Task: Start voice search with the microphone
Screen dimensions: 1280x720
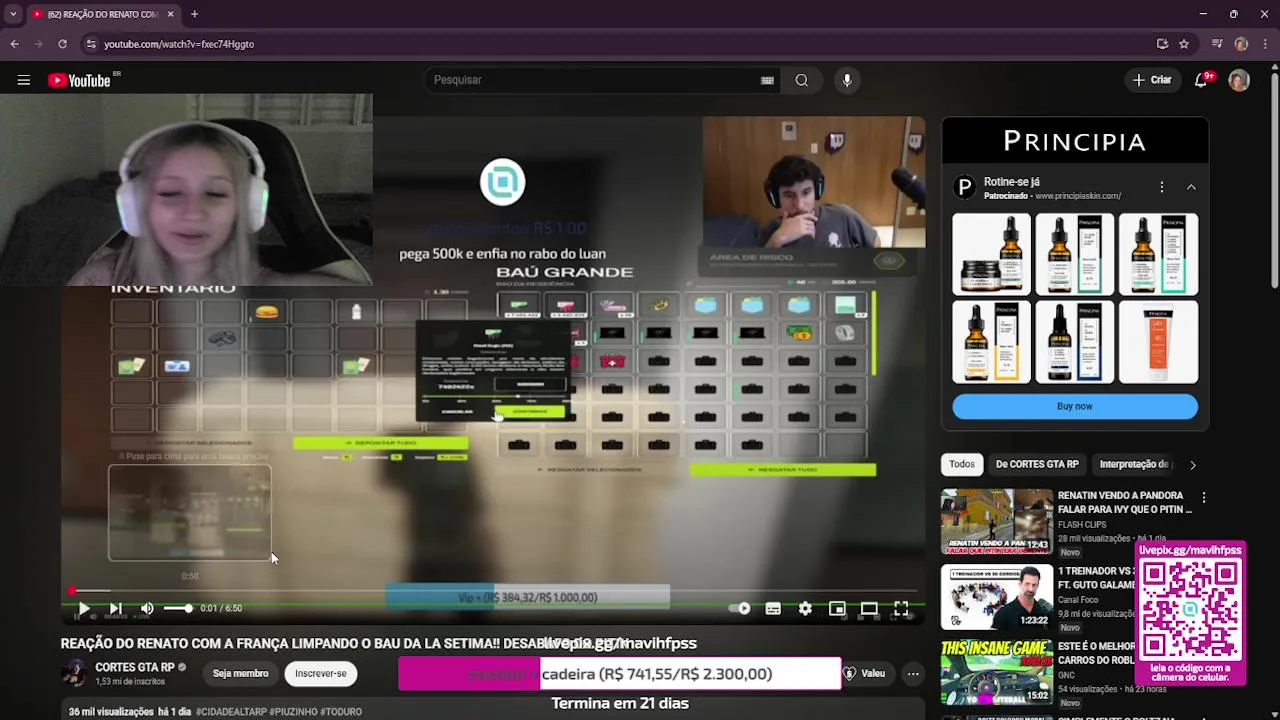Action: coord(847,80)
